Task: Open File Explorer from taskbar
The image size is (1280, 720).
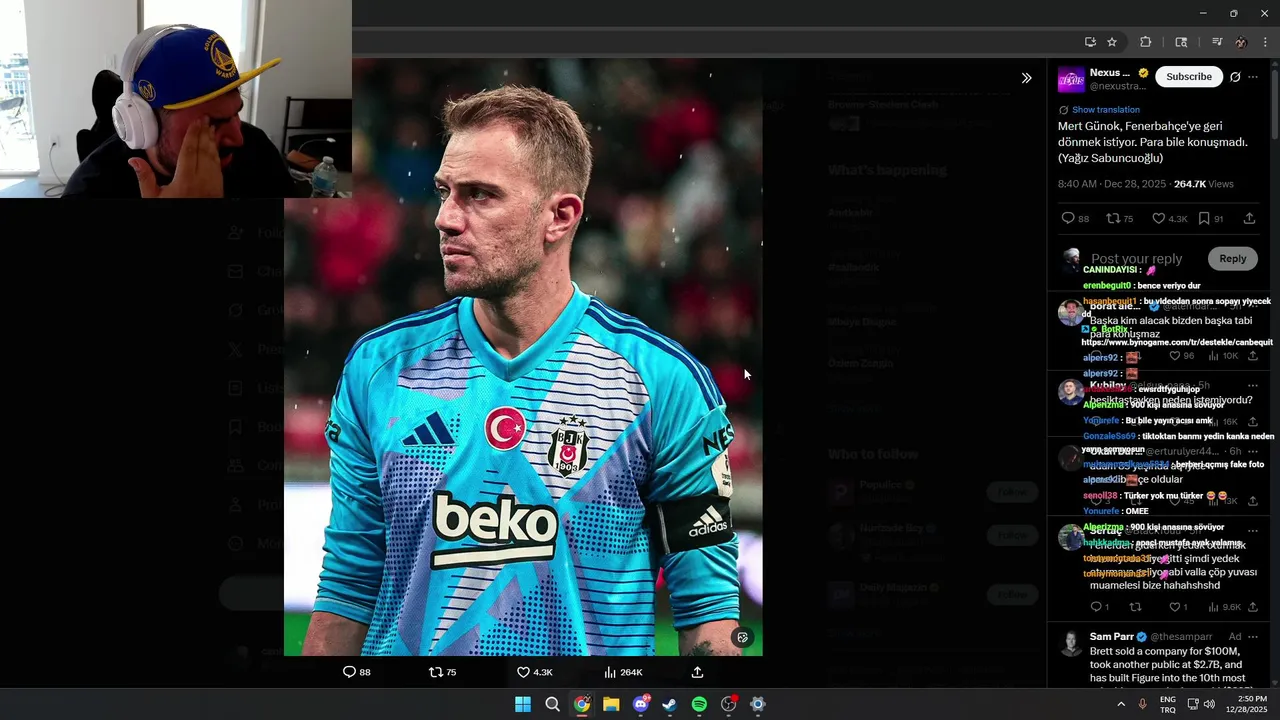Action: pyautogui.click(x=611, y=704)
